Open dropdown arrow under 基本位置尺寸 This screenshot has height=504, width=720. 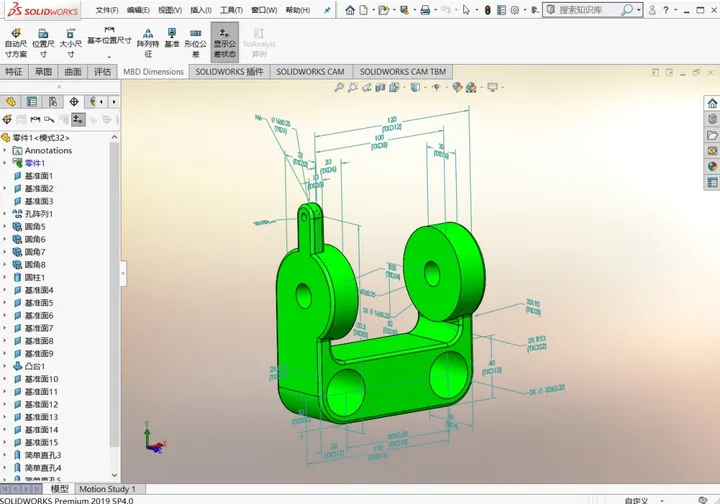(109, 57)
